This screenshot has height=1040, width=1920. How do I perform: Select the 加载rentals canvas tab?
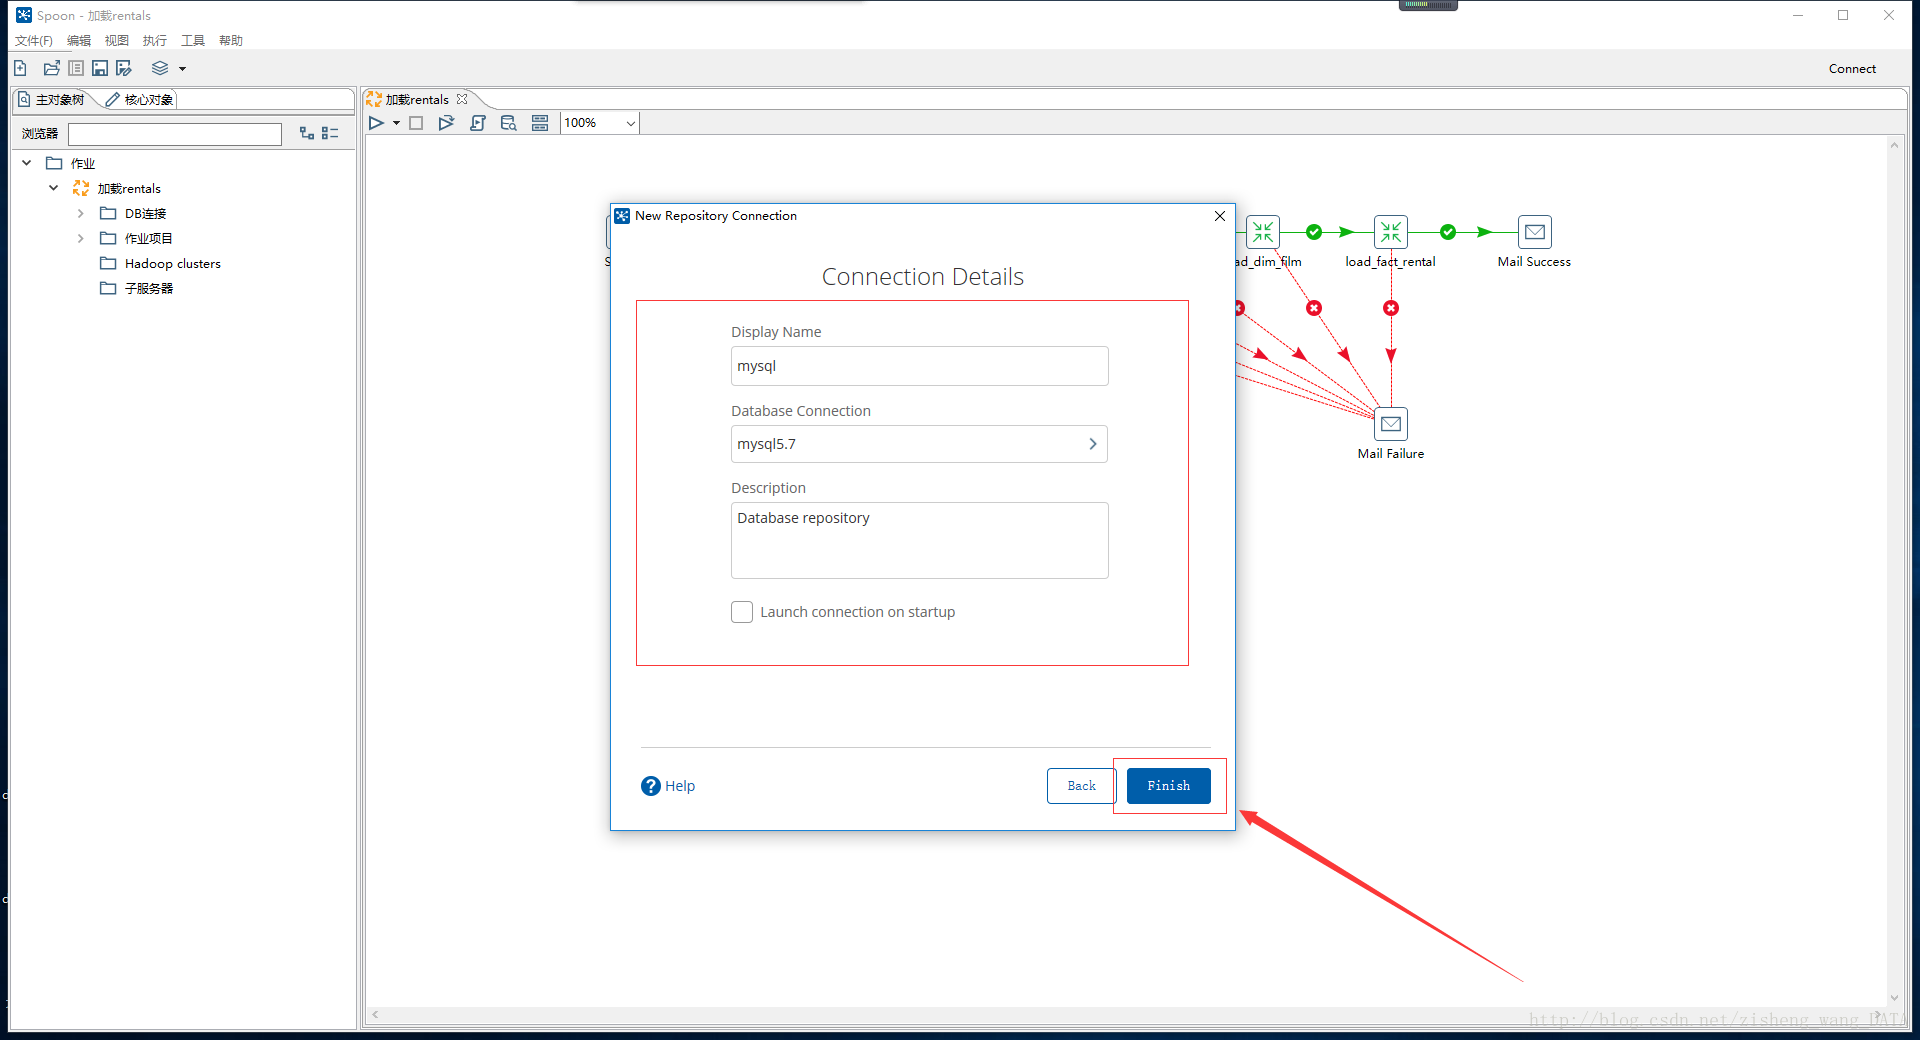pos(417,99)
